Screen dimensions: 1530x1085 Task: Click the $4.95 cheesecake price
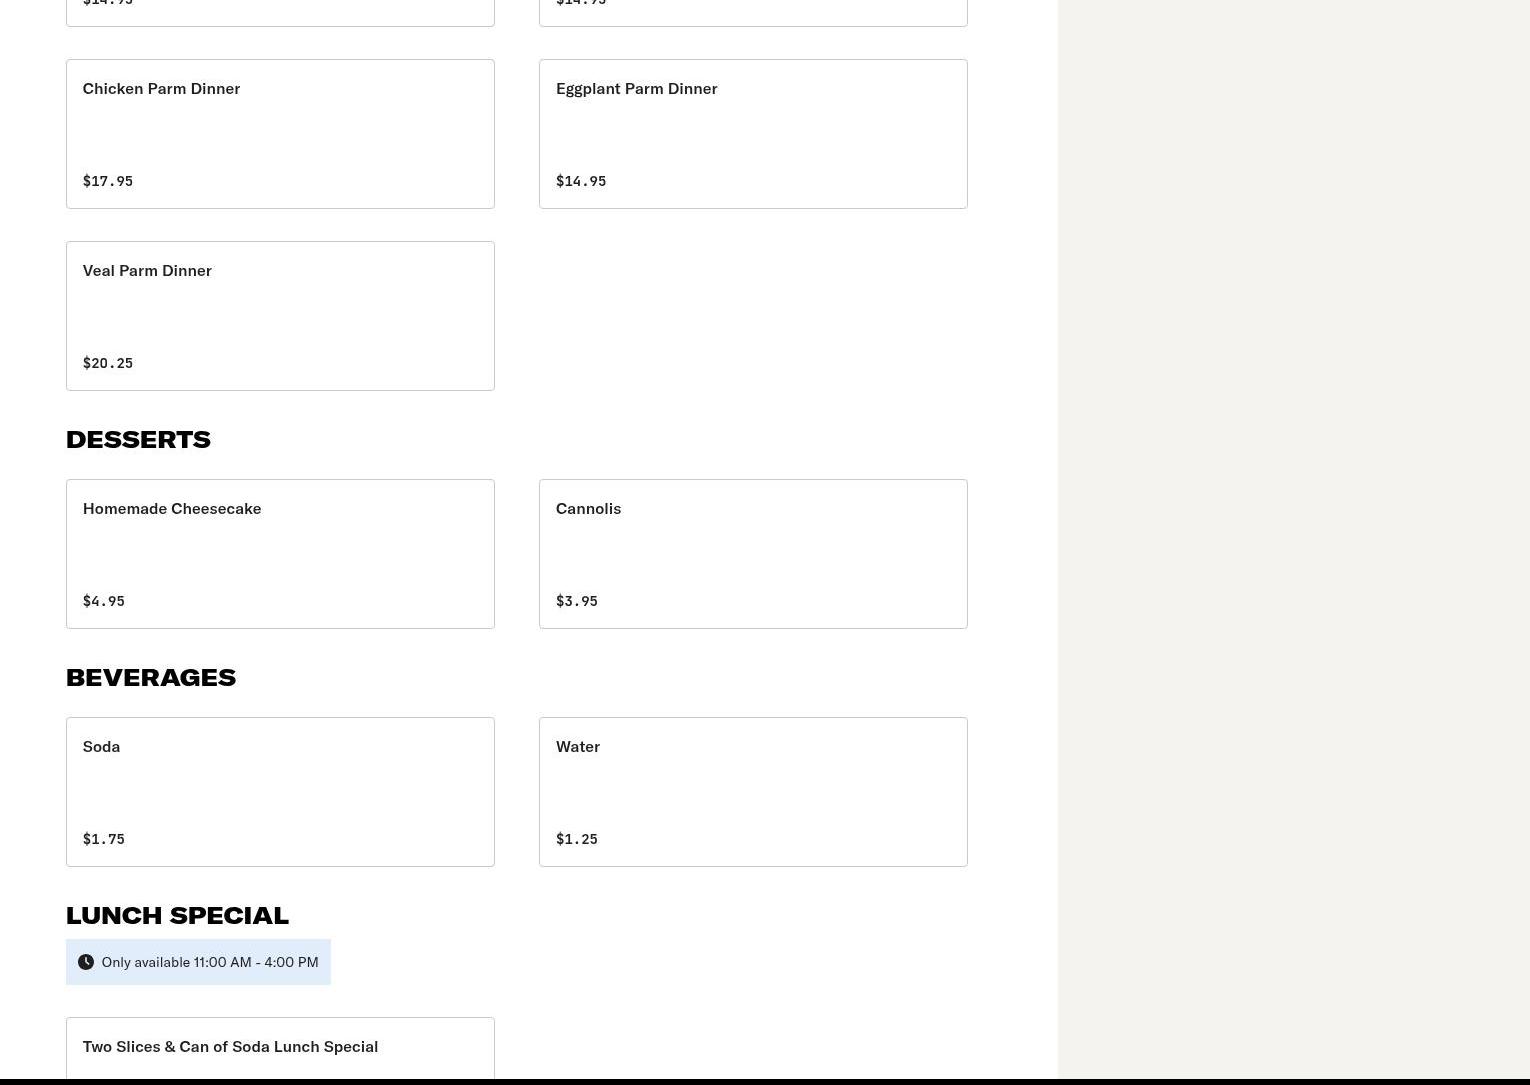[104, 601]
